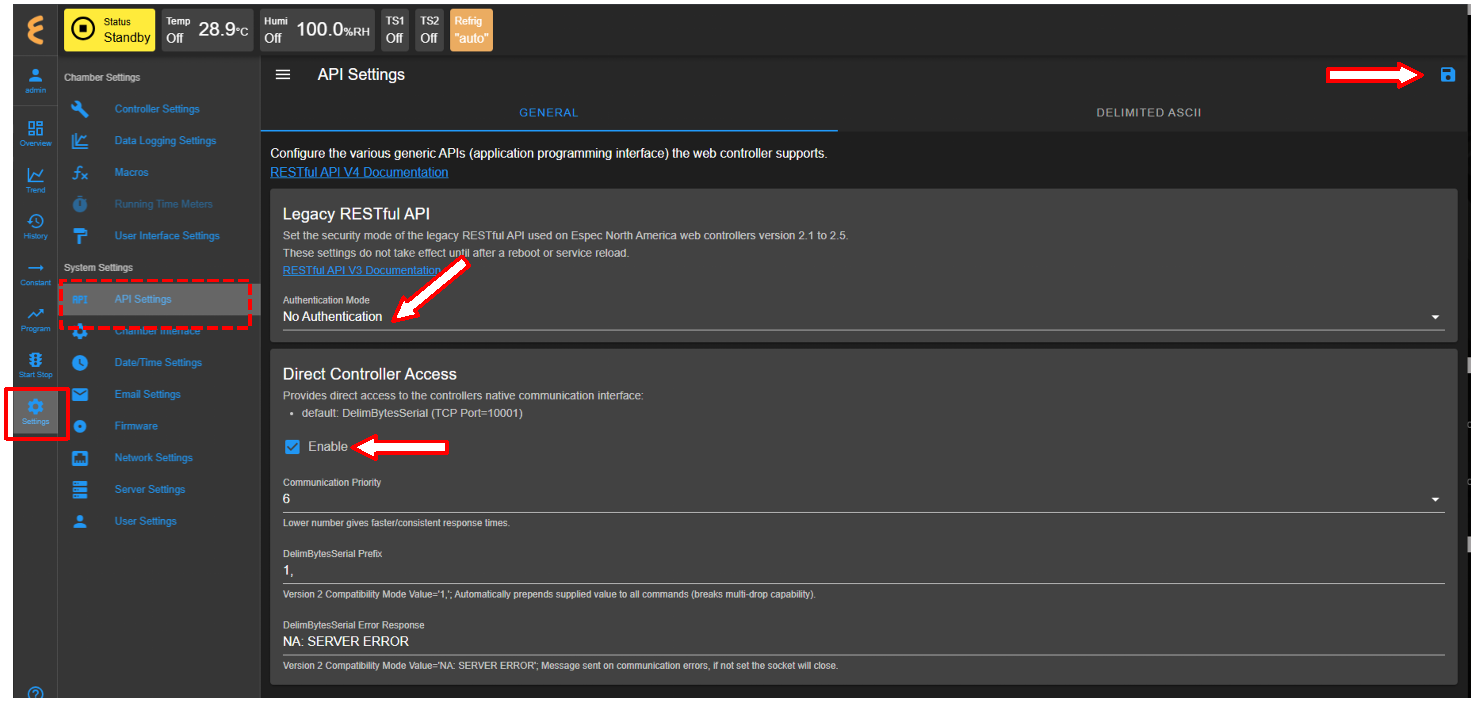
Task: Click the Macros fx icon
Action: [80, 173]
